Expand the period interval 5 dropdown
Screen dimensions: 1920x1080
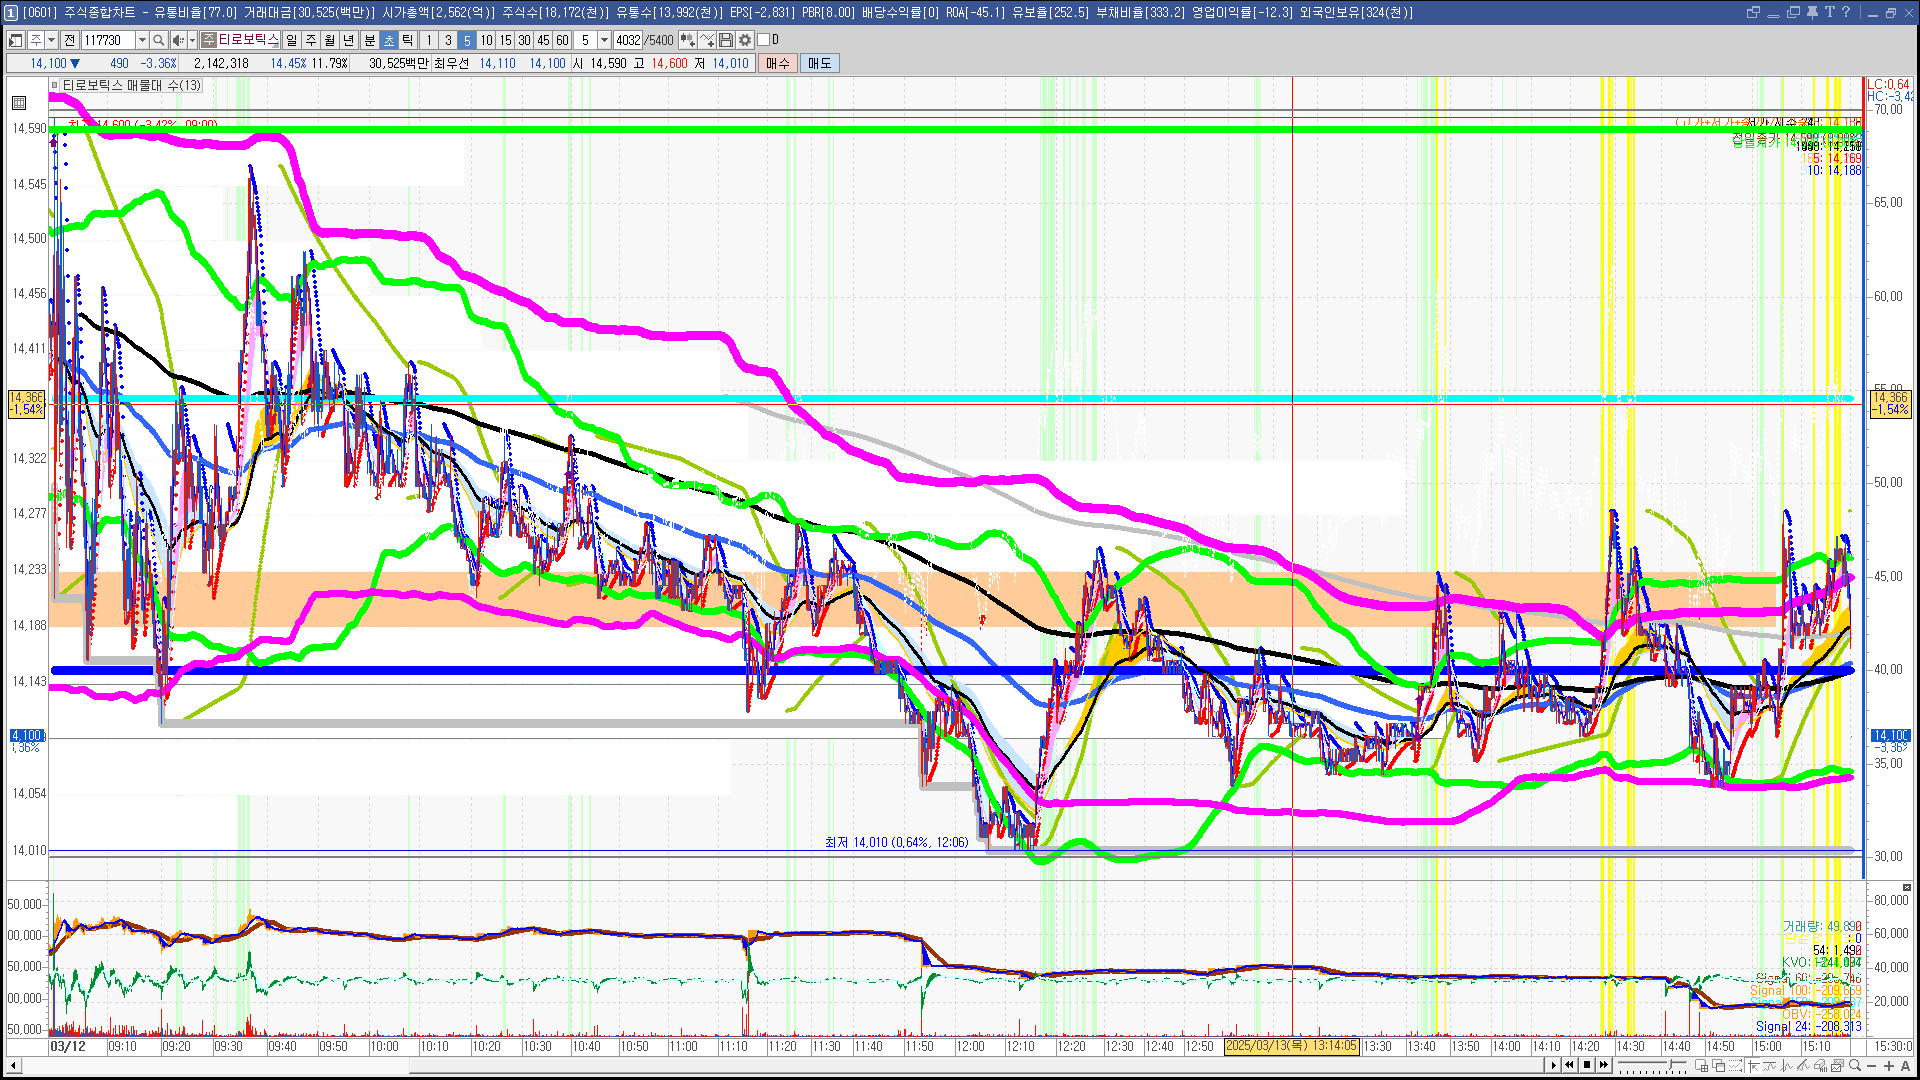(604, 40)
